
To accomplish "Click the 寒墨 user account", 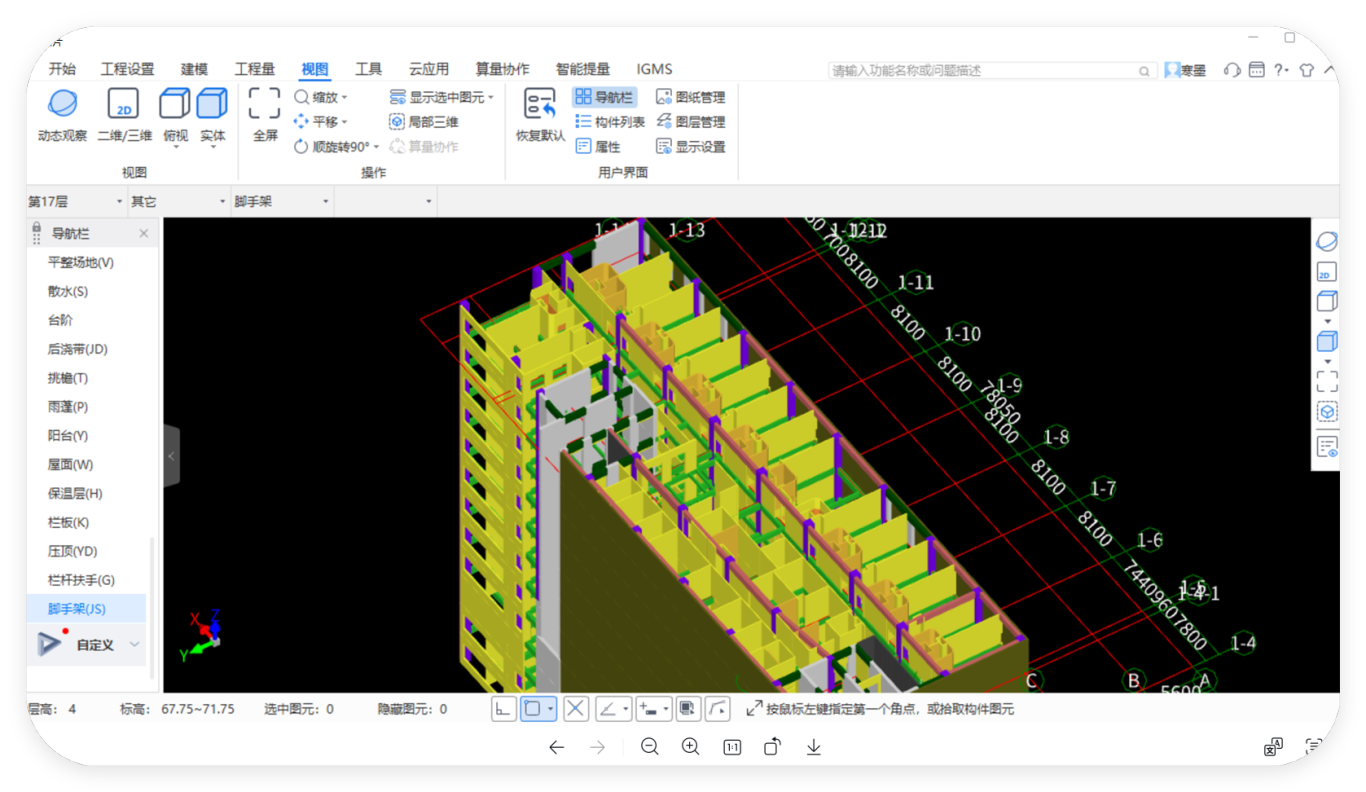I will (x=1185, y=70).
